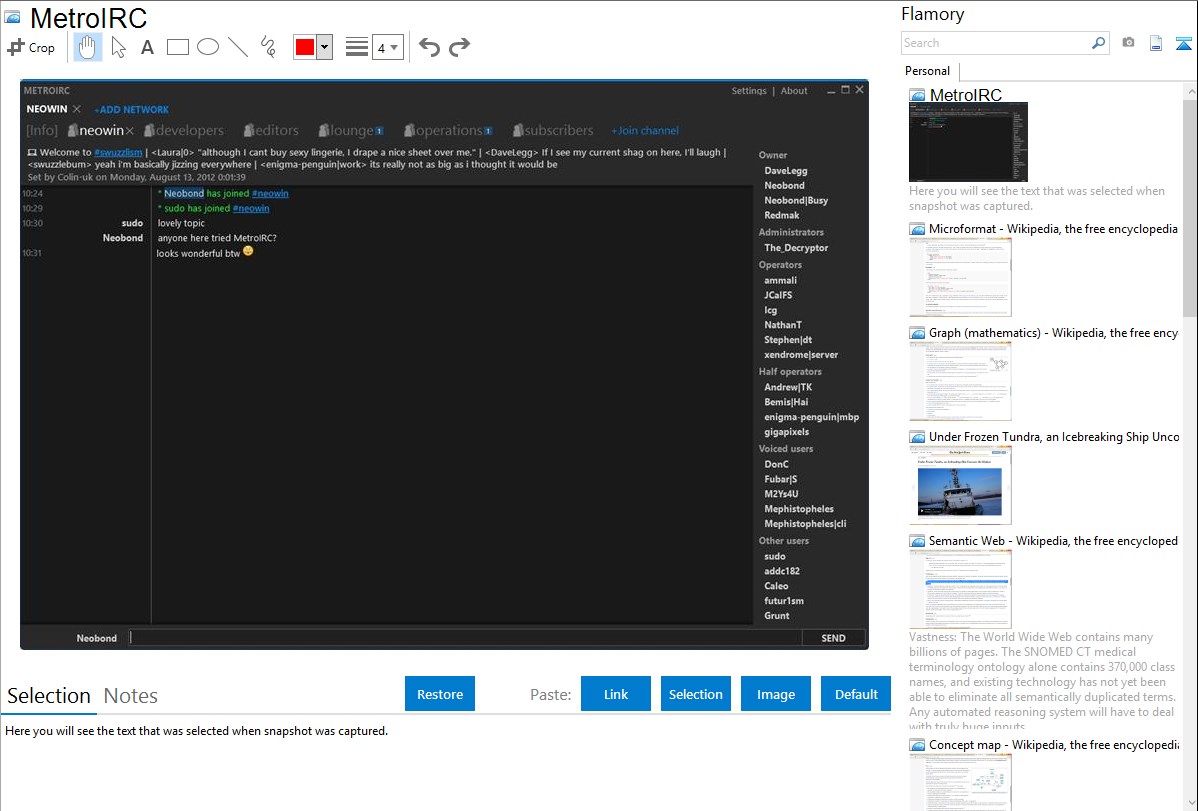Click the red color swatch
The width and height of the screenshot is (1198, 811).
pyautogui.click(x=305, y=47)
